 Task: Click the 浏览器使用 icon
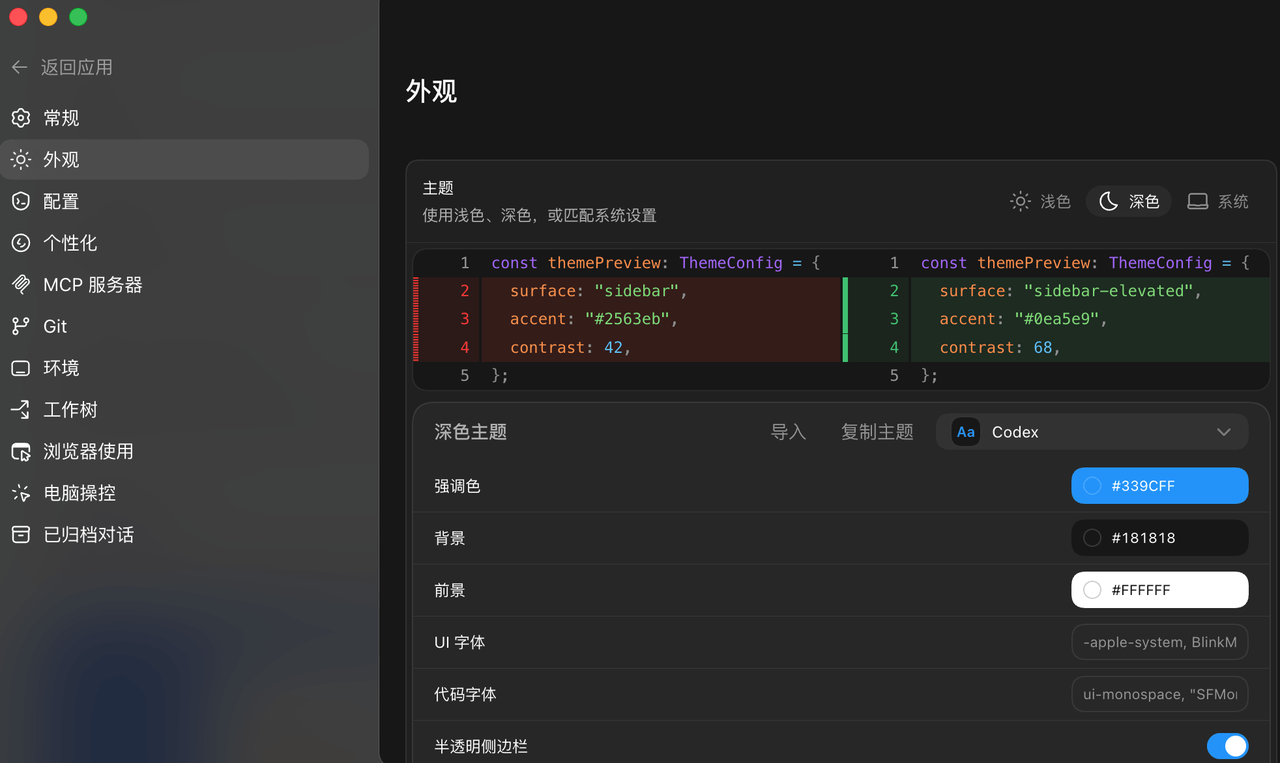tap(20, 452)
